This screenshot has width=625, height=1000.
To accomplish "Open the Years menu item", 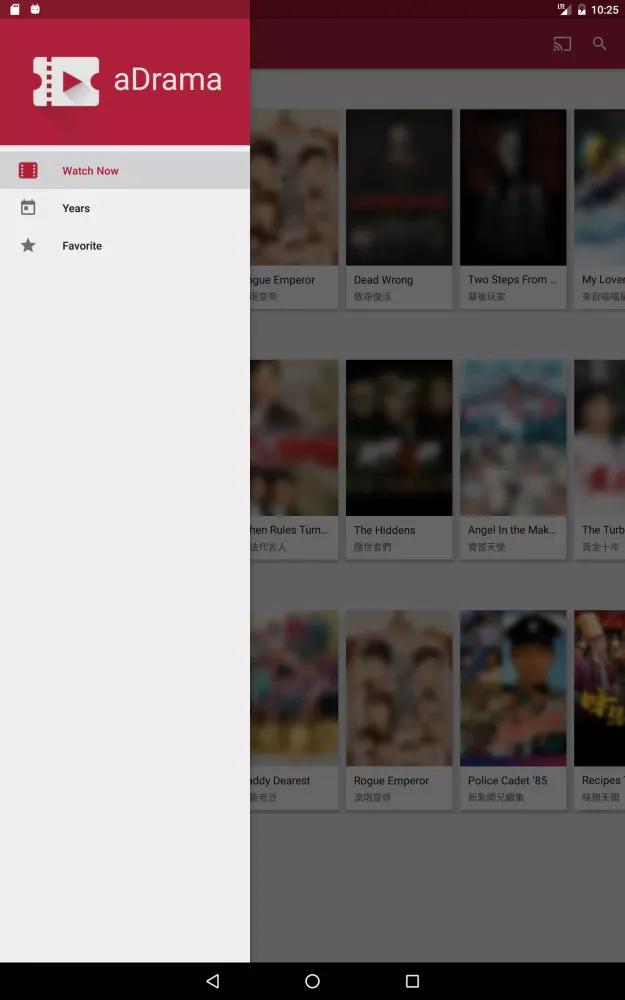I will coord(125,208).
